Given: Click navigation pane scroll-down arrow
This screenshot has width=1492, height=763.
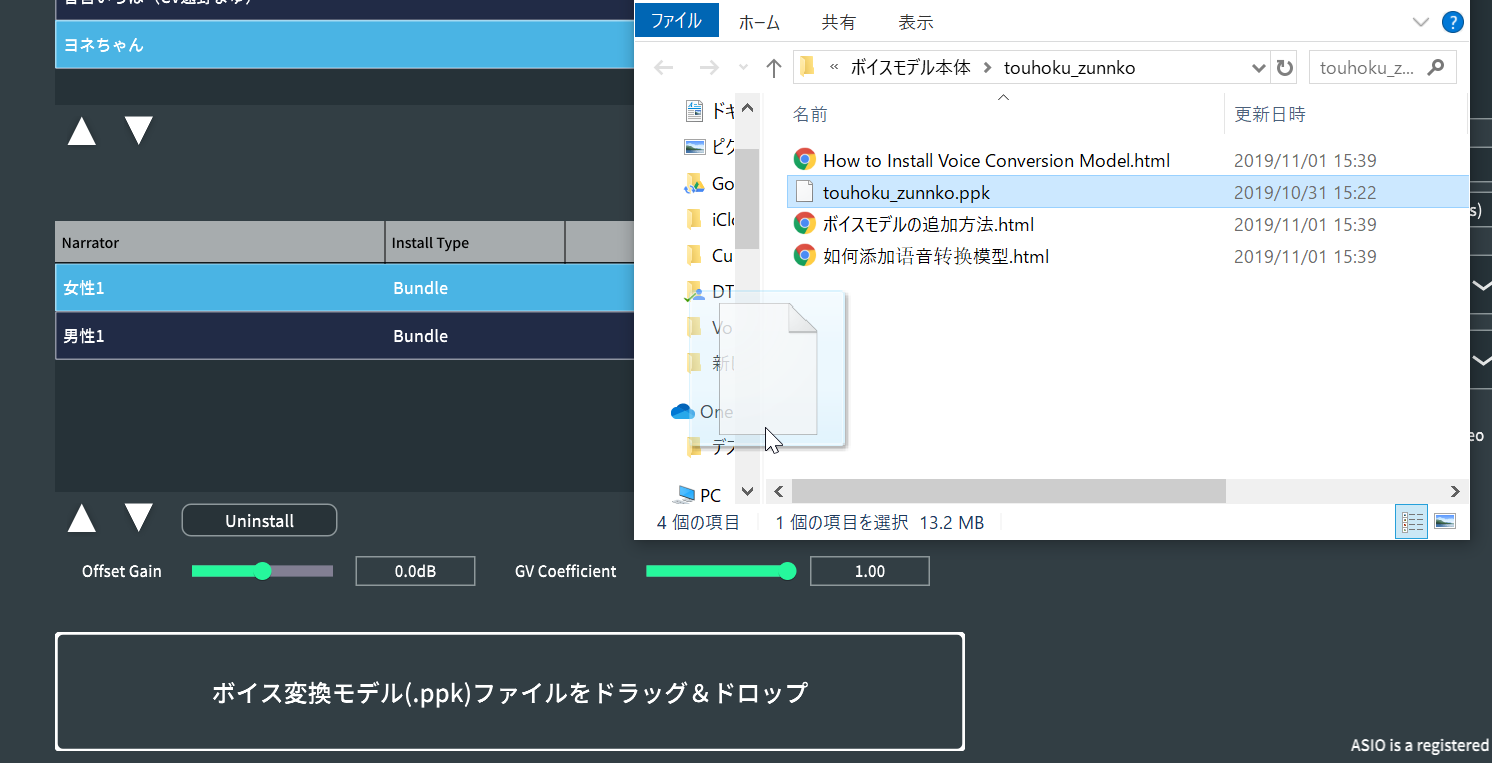Looking at the screenshot, I should pos(747,492).
